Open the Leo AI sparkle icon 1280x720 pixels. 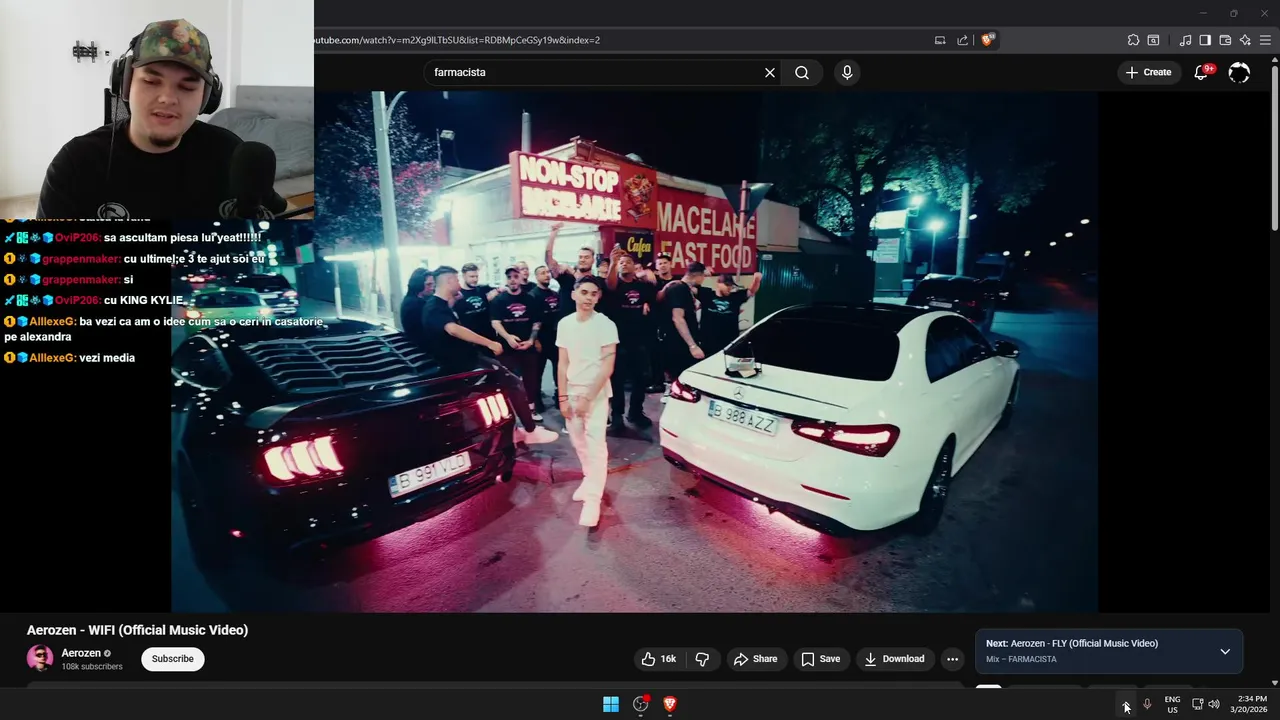click(1245, 40)
